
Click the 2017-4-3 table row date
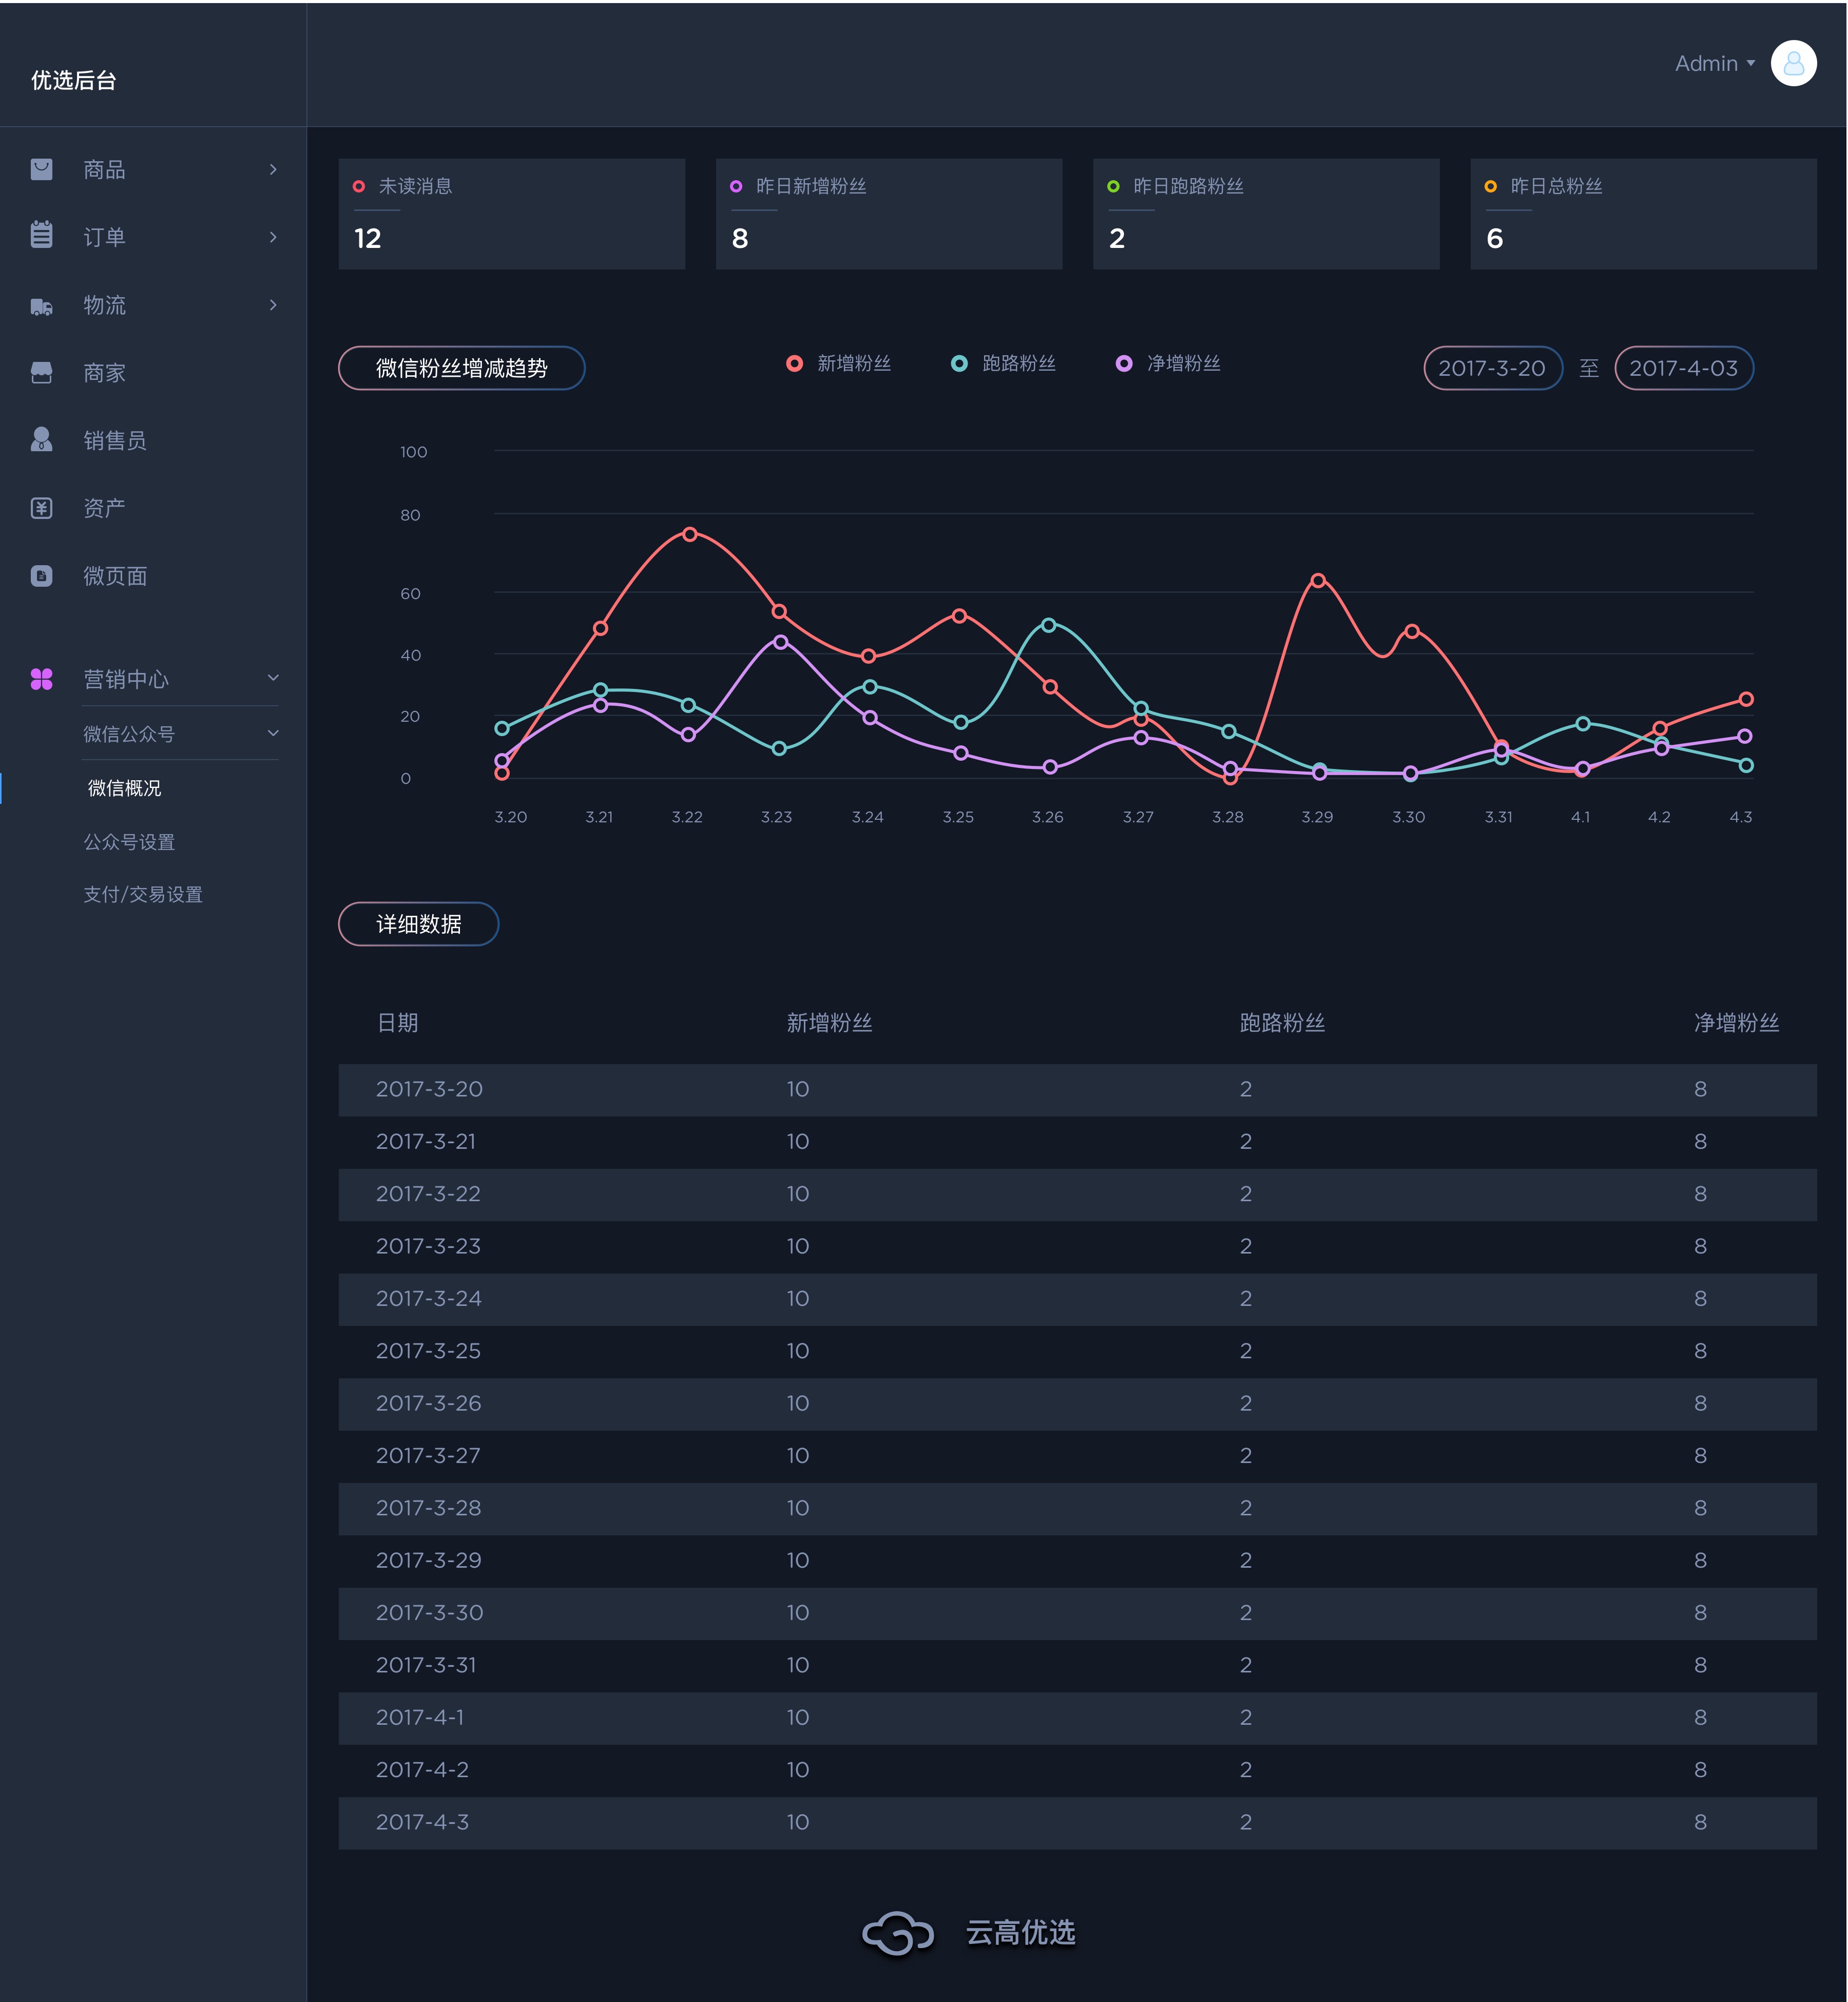pyautogui.click(x=422, y=1822)
